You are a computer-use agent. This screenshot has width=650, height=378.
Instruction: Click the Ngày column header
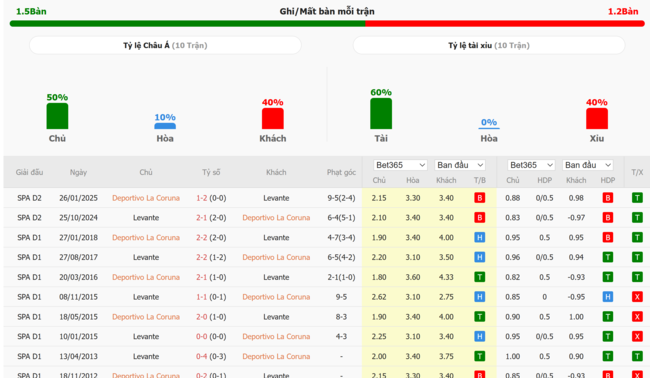point(78,172)
